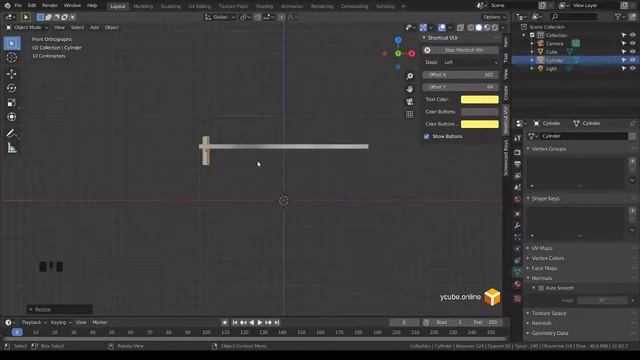Image resolution: width=640 pixels, height=360 pixels.
Task: Expand the Geometry Data panel
Action: (549, 333)
